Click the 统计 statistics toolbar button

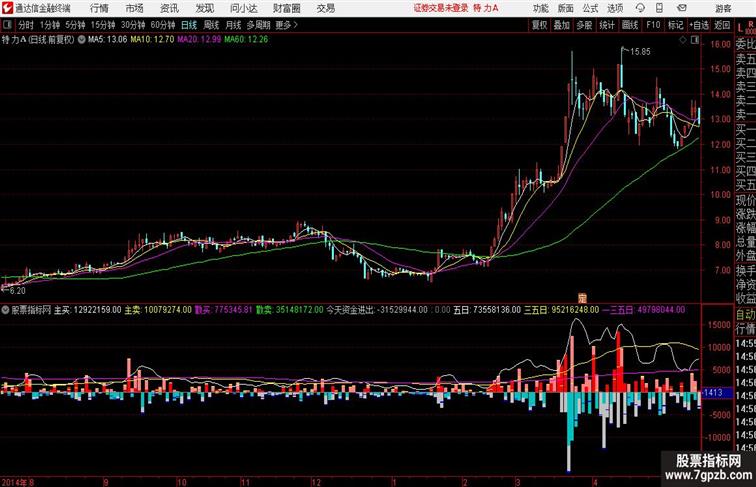pos(607,25)
